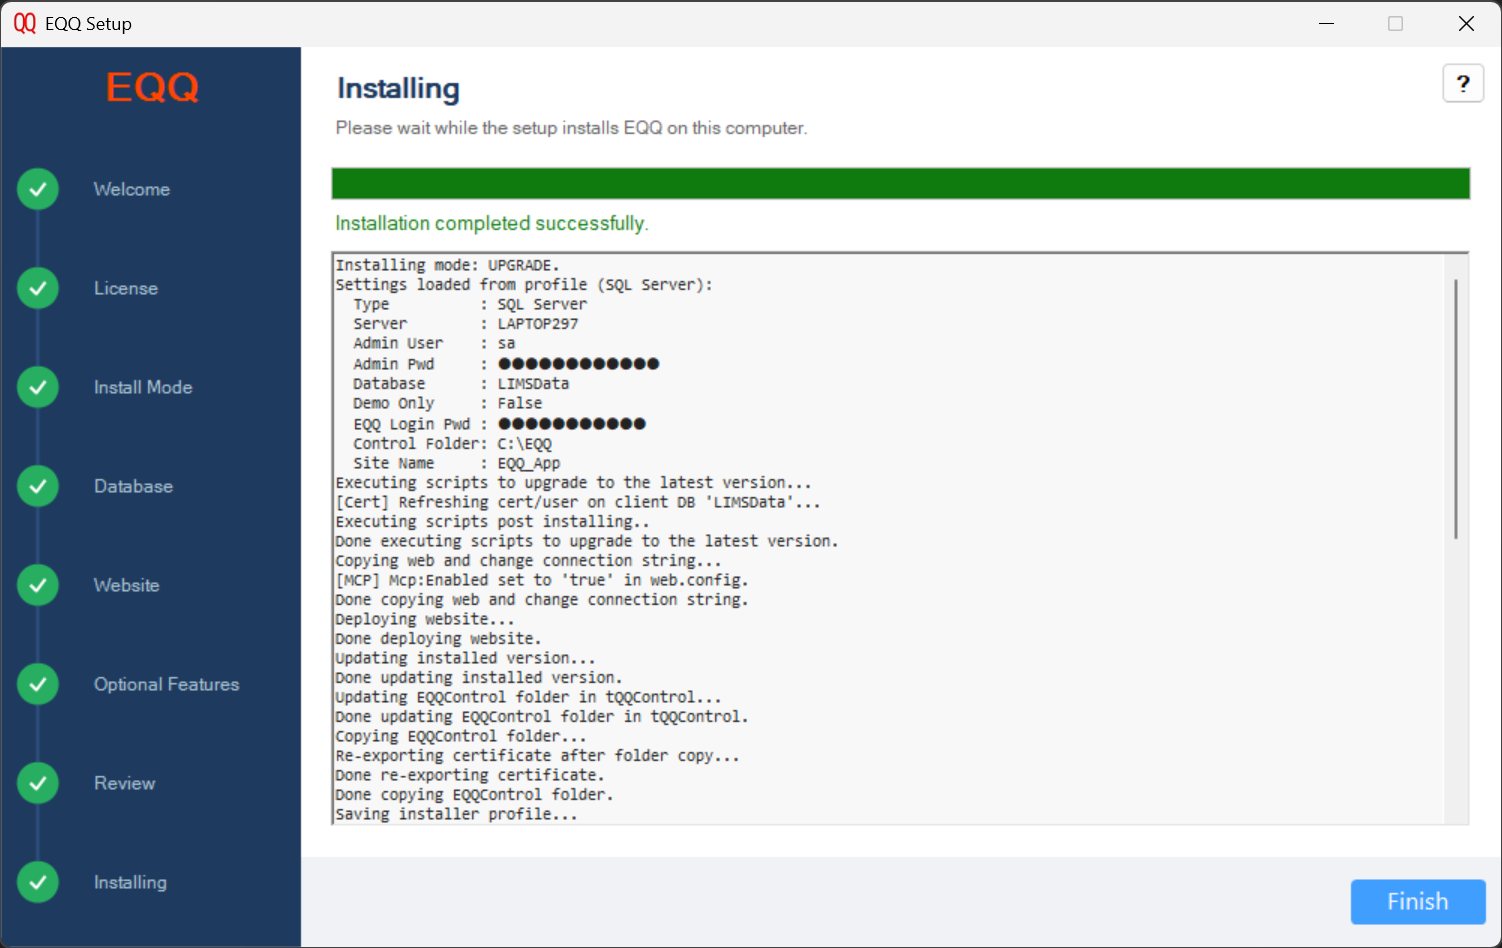1502x948 pixels.
Task: Click the Database step checkmark icon
Action: click(37, 486)
